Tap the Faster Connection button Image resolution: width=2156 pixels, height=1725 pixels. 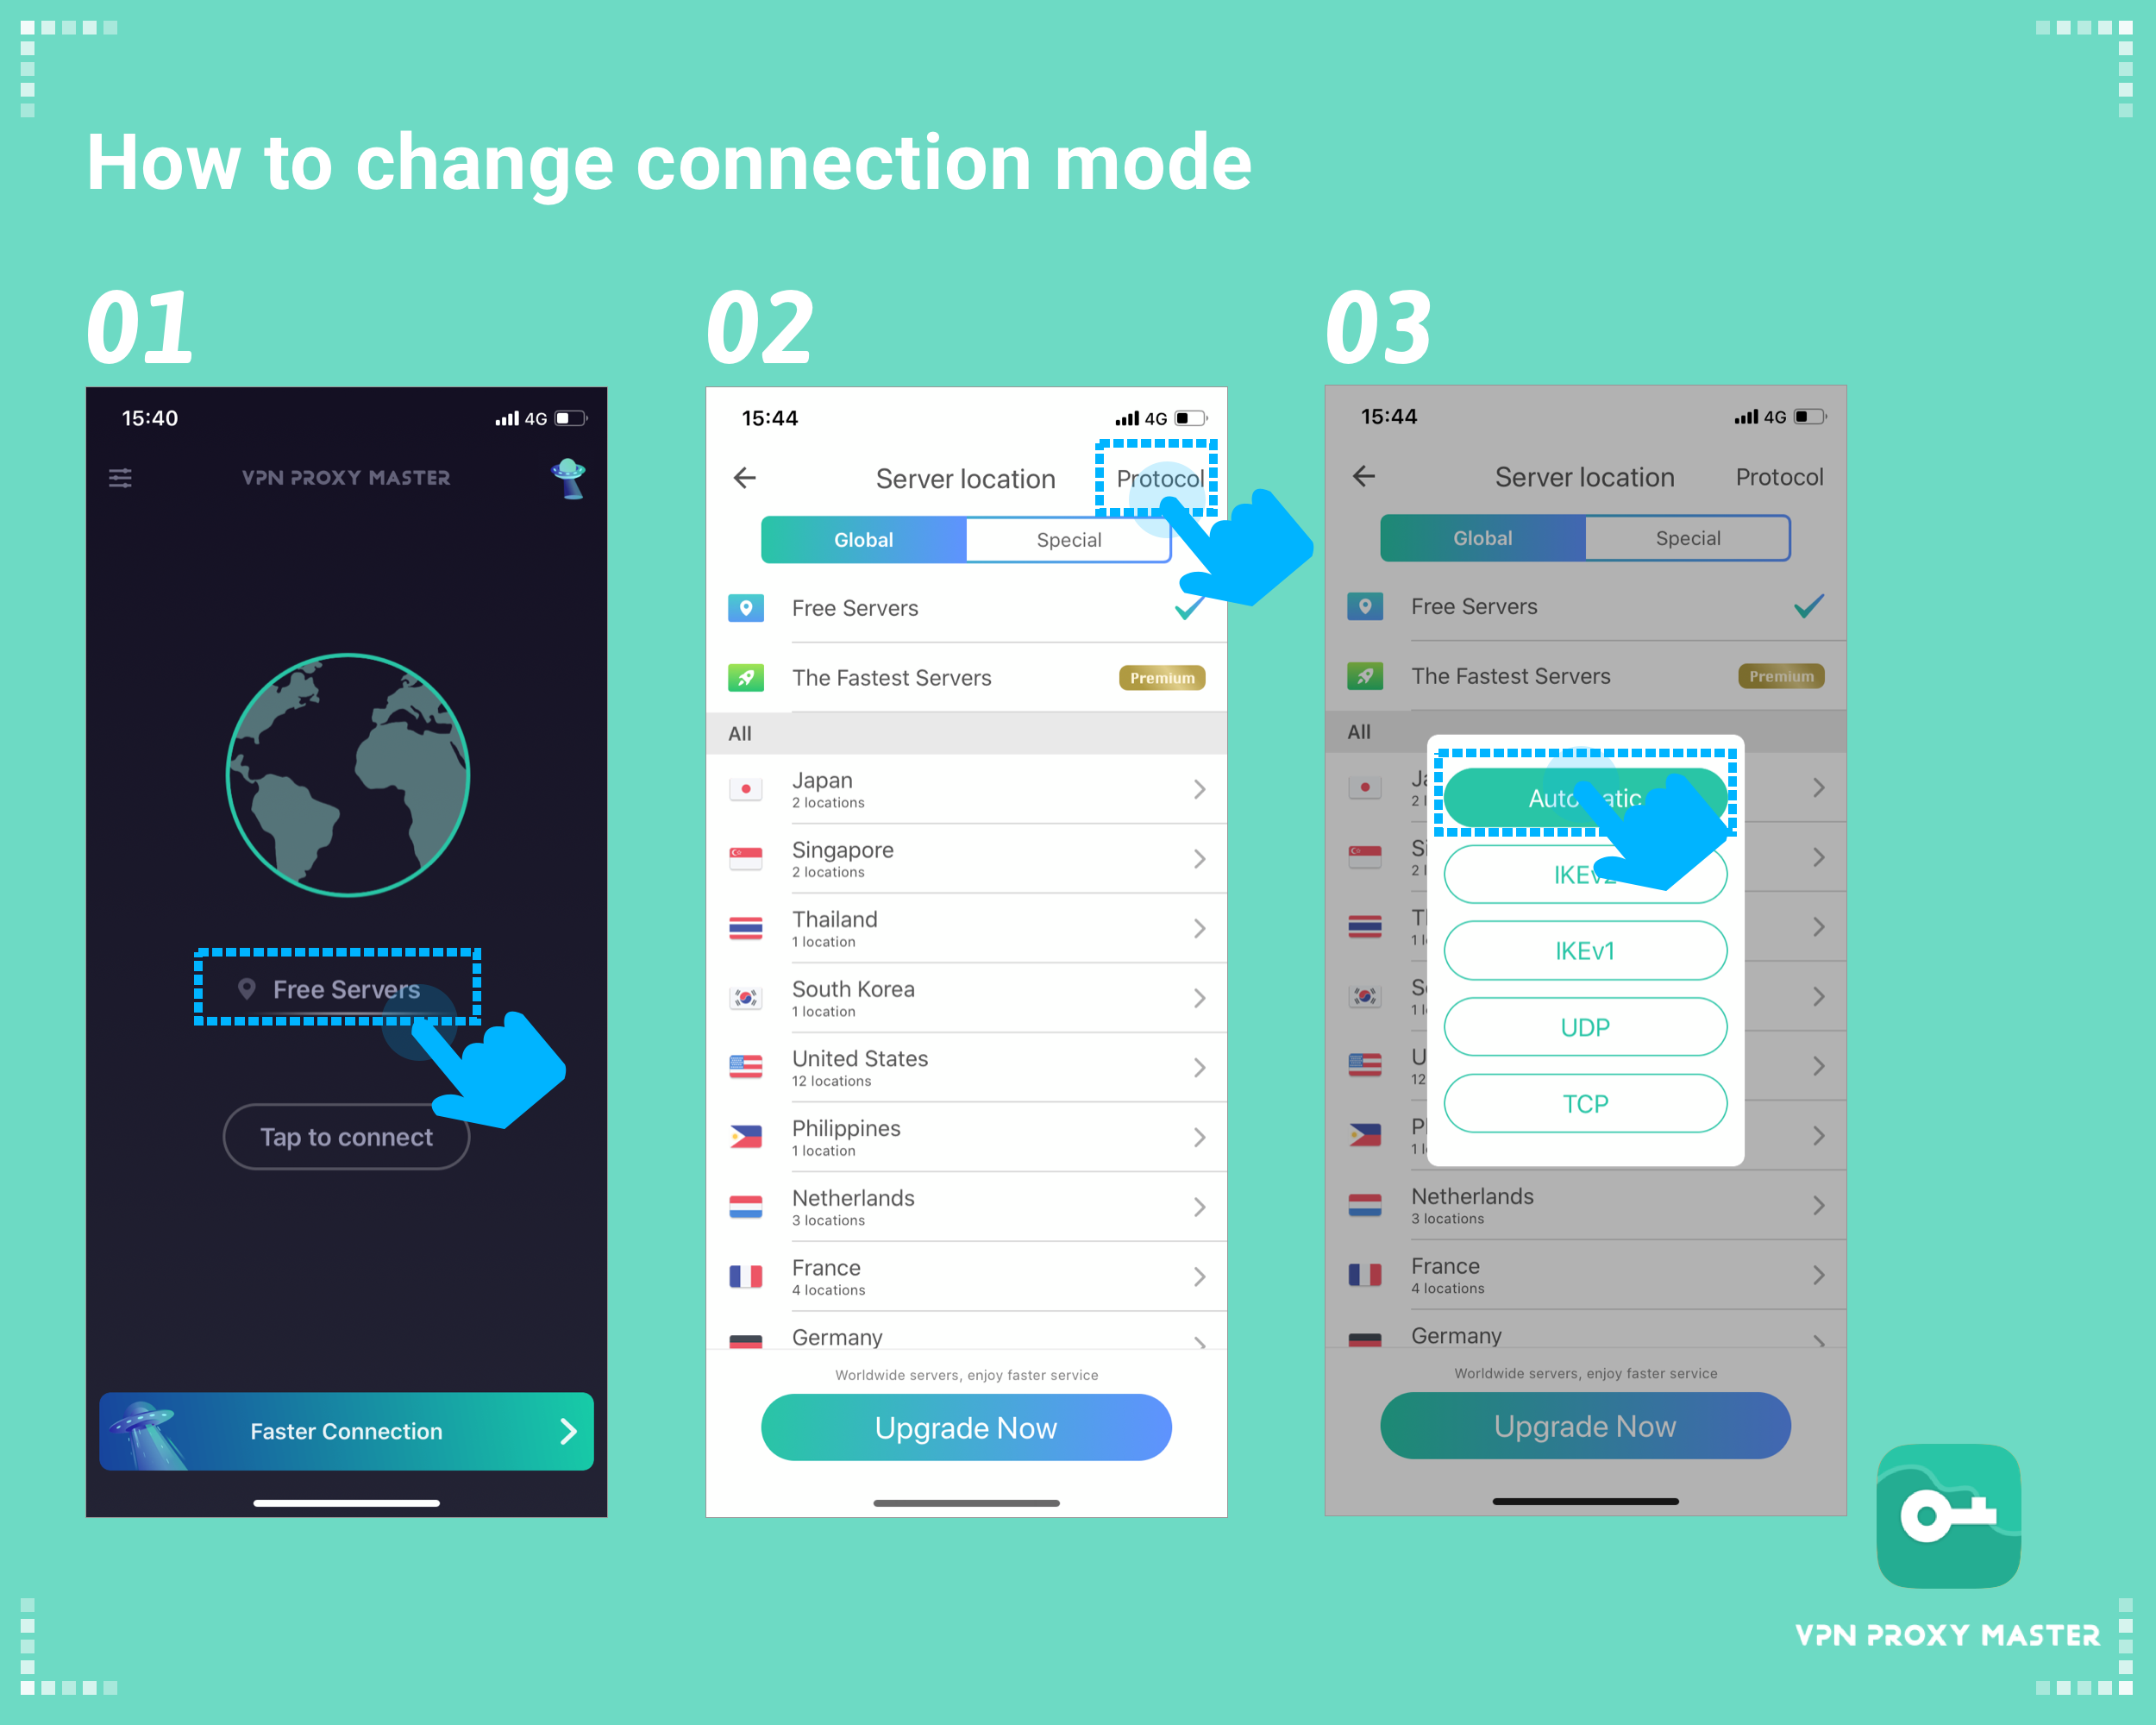[x=348, y=1429]
